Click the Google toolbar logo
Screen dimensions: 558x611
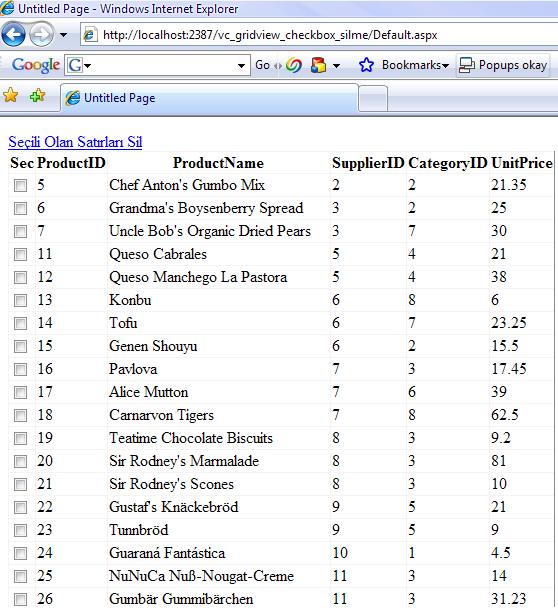tap(36, 65)
